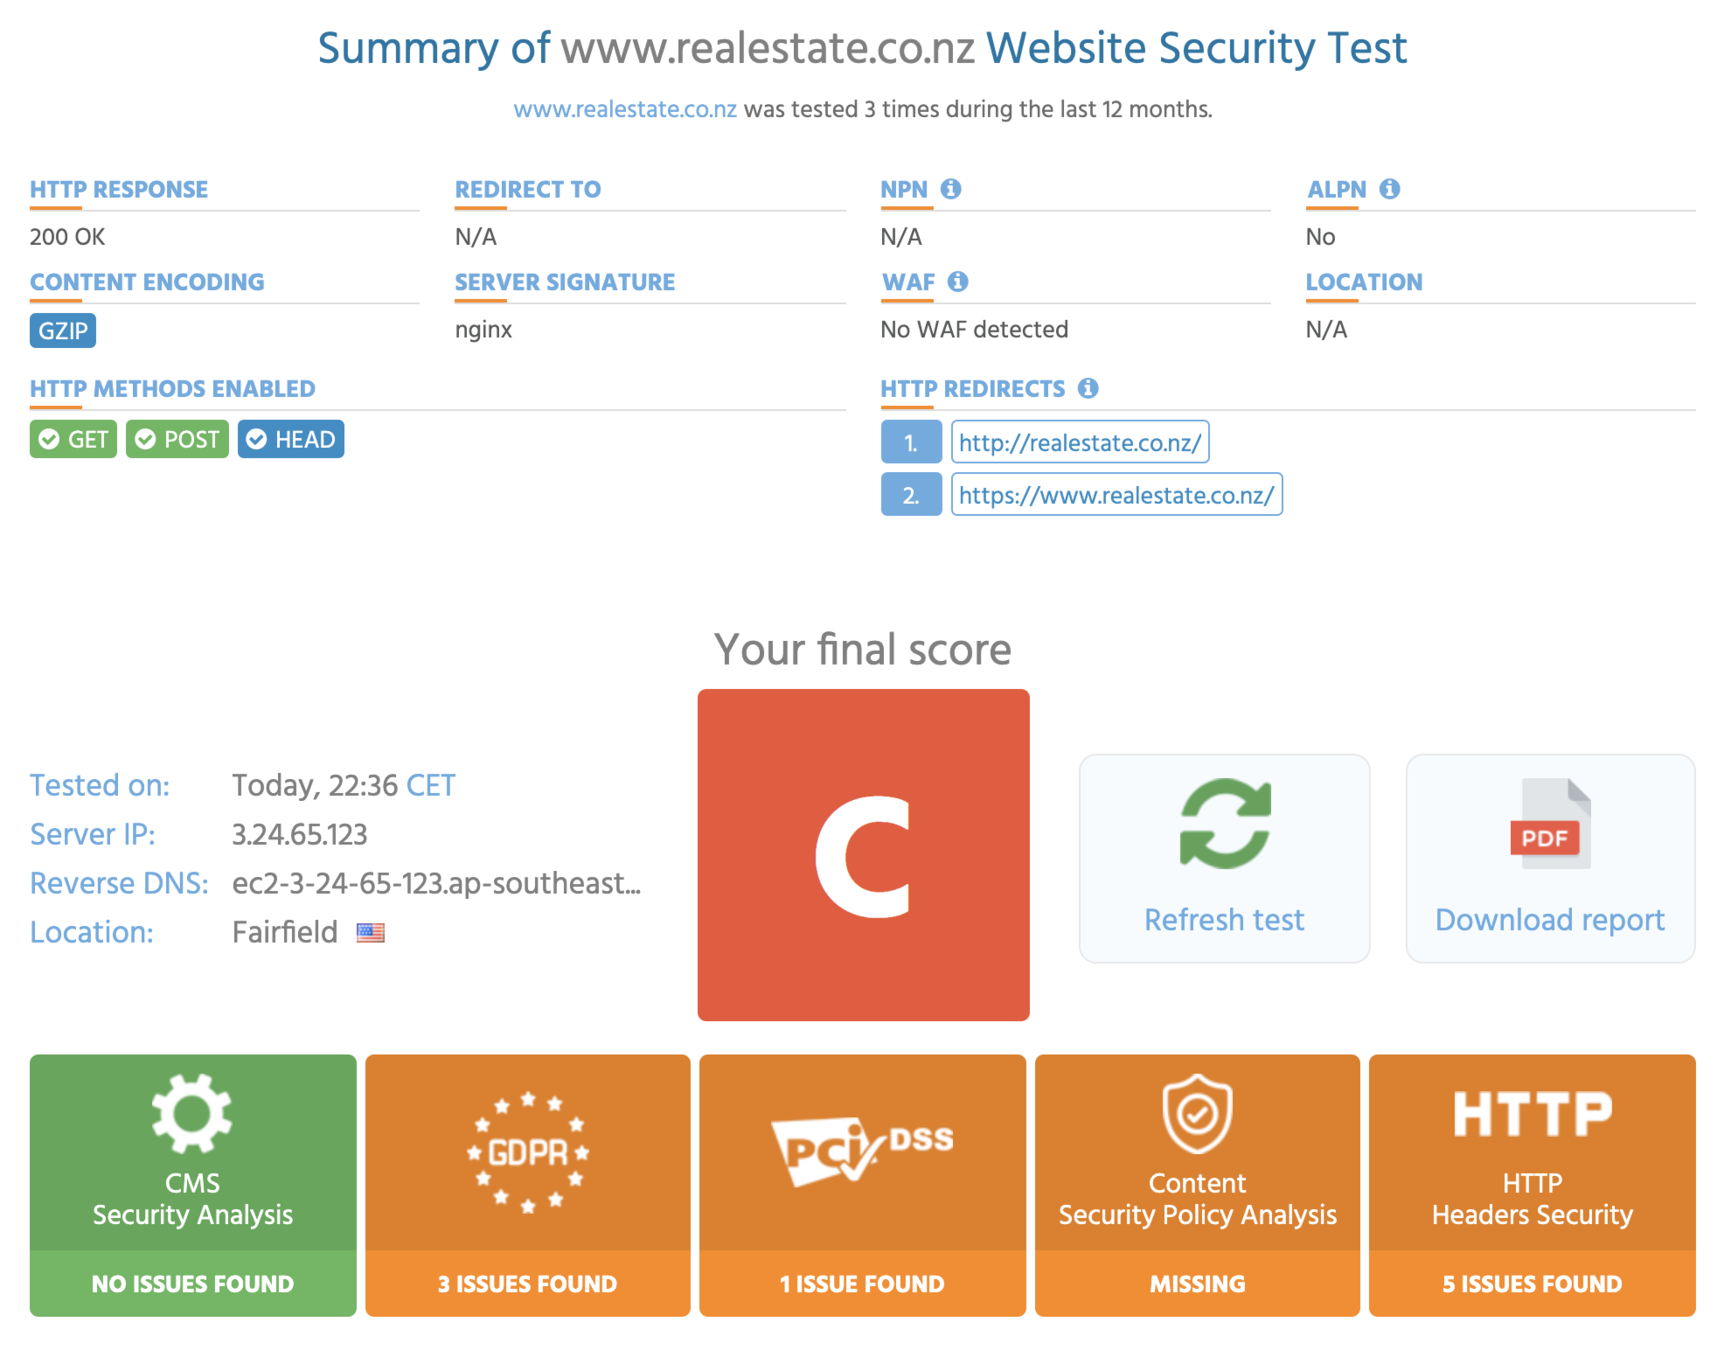1724x1350 pixels.
Task: Open the Content Security Policy Analysis label
Action: coord(1197,1198)
